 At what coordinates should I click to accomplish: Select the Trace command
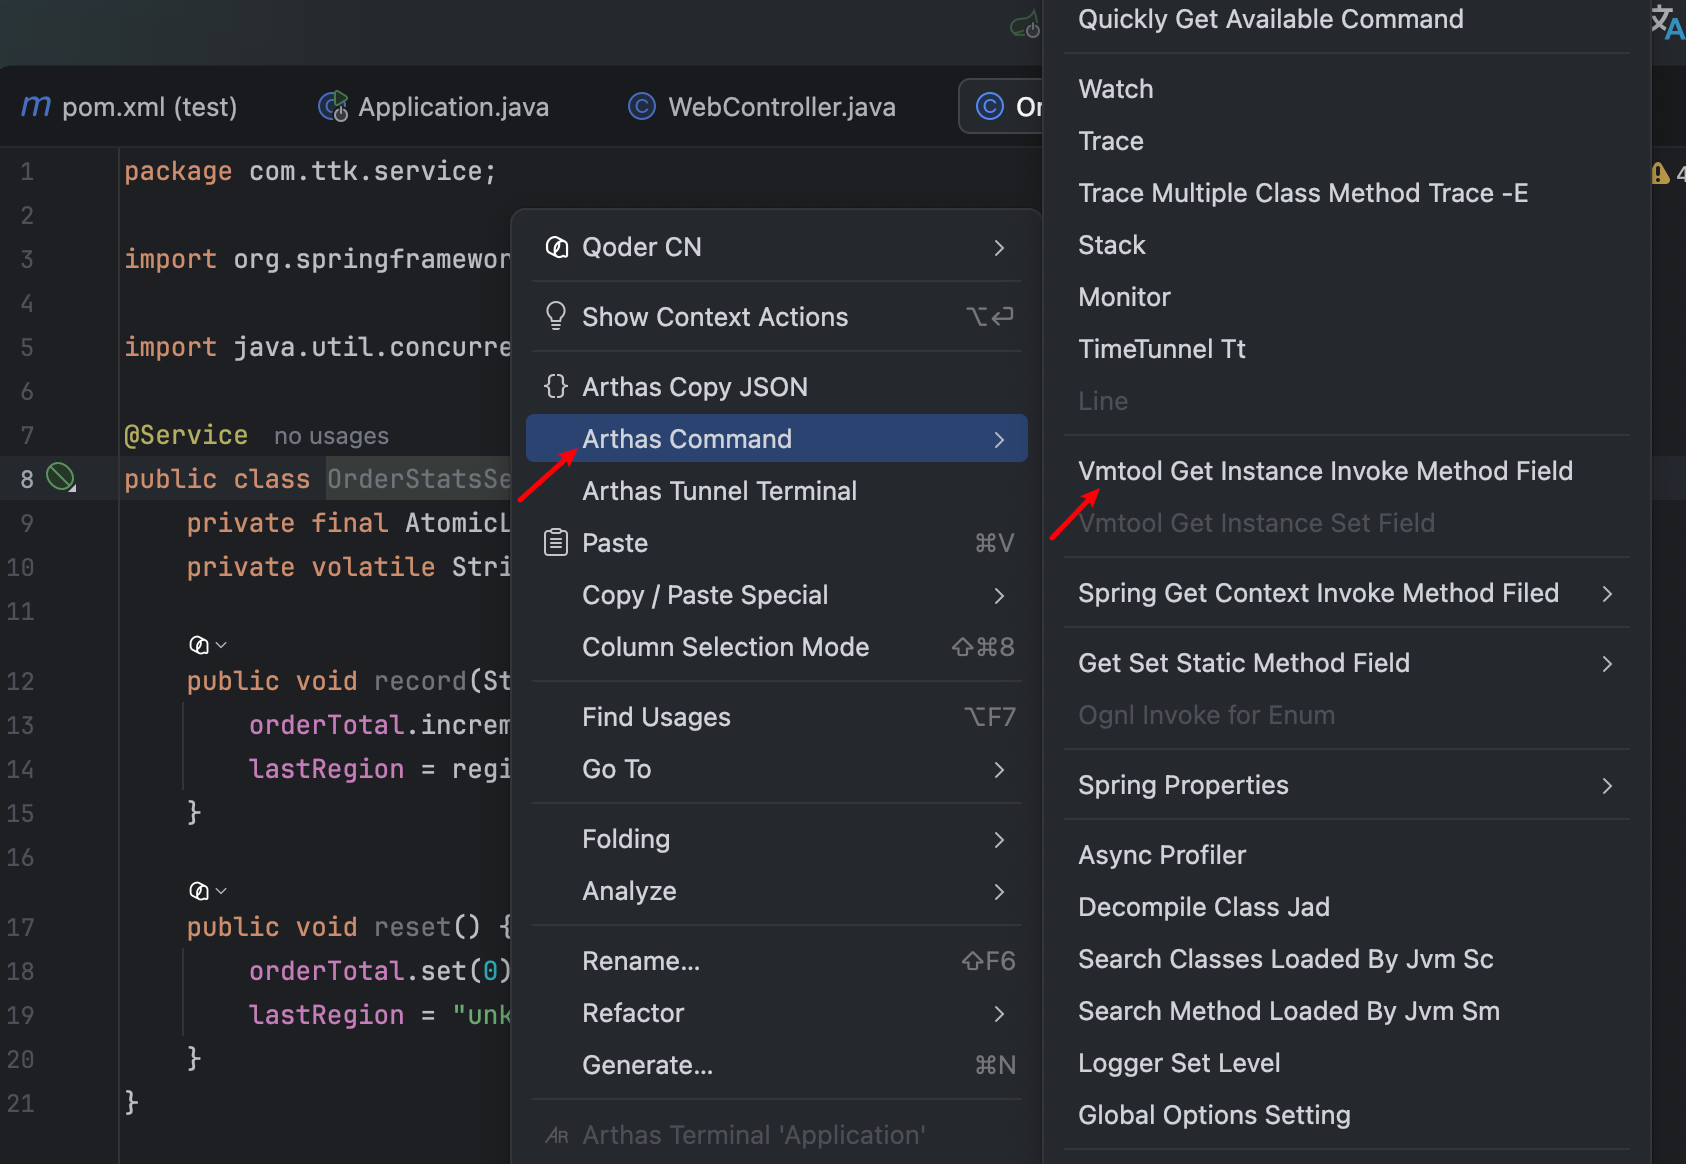[x=1346, y=141]
